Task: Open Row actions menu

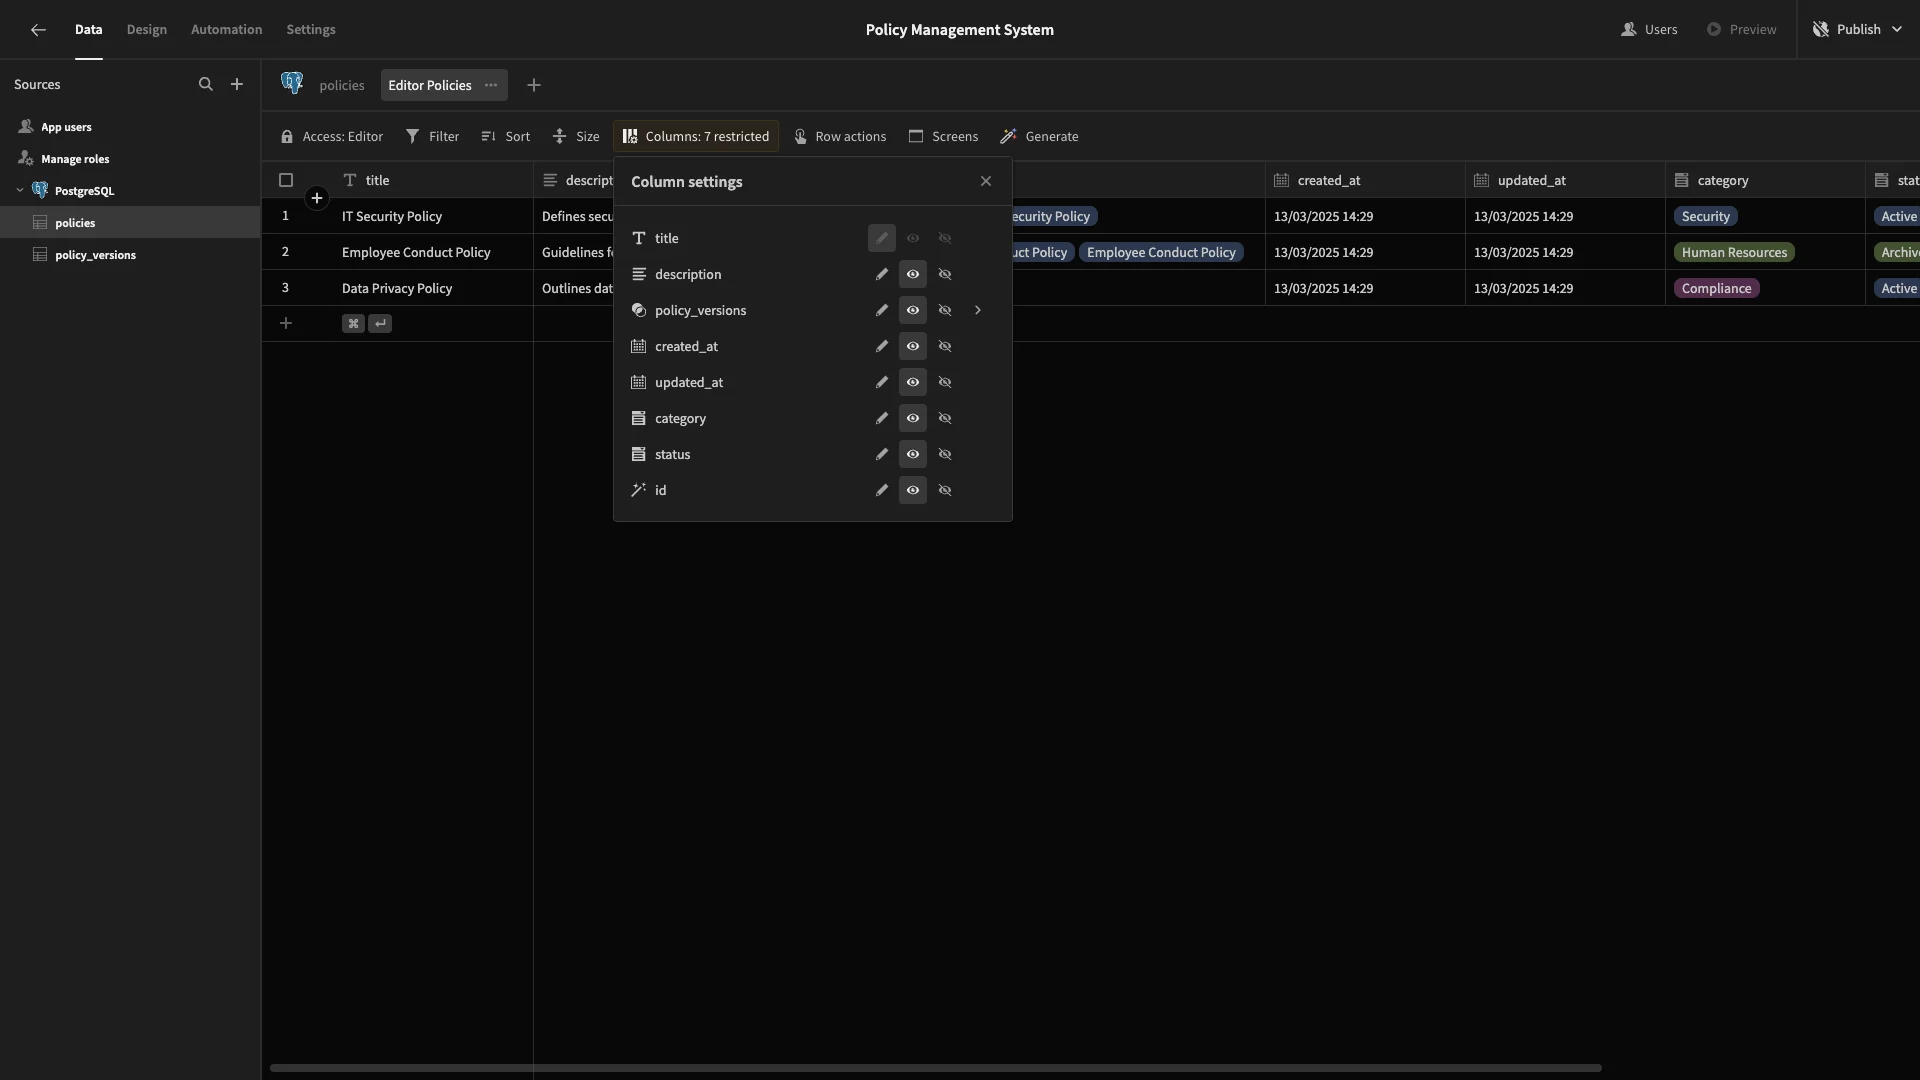Action: tap(841, 137)
